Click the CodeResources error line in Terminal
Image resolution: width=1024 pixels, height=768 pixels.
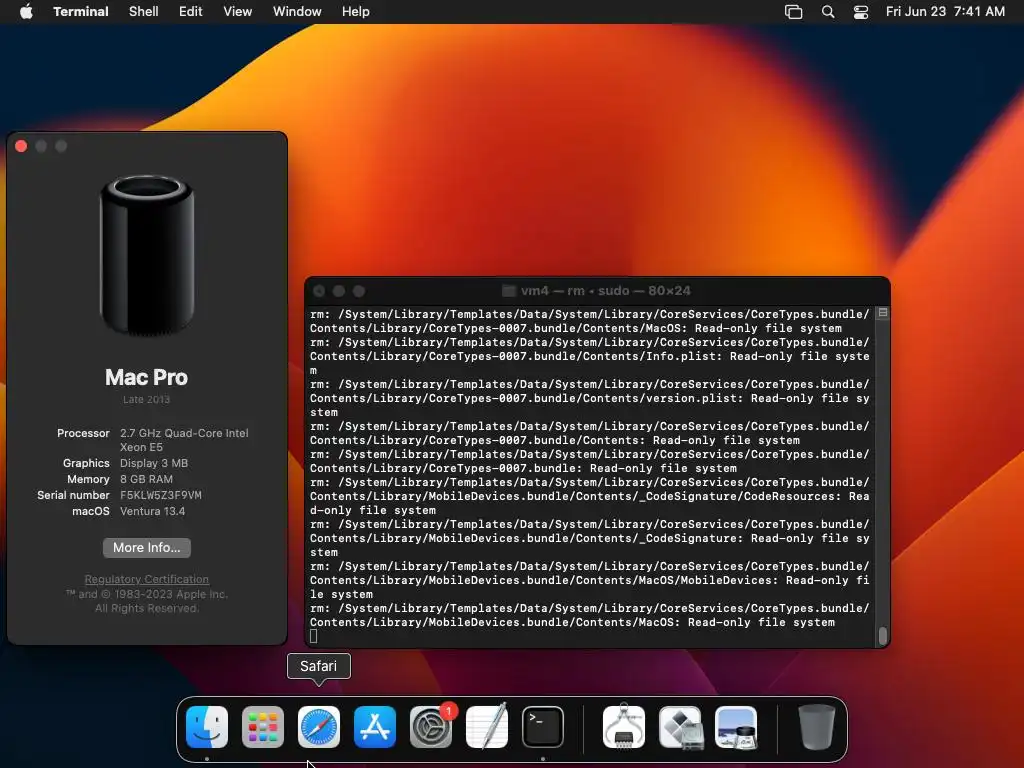click(590, 496)
